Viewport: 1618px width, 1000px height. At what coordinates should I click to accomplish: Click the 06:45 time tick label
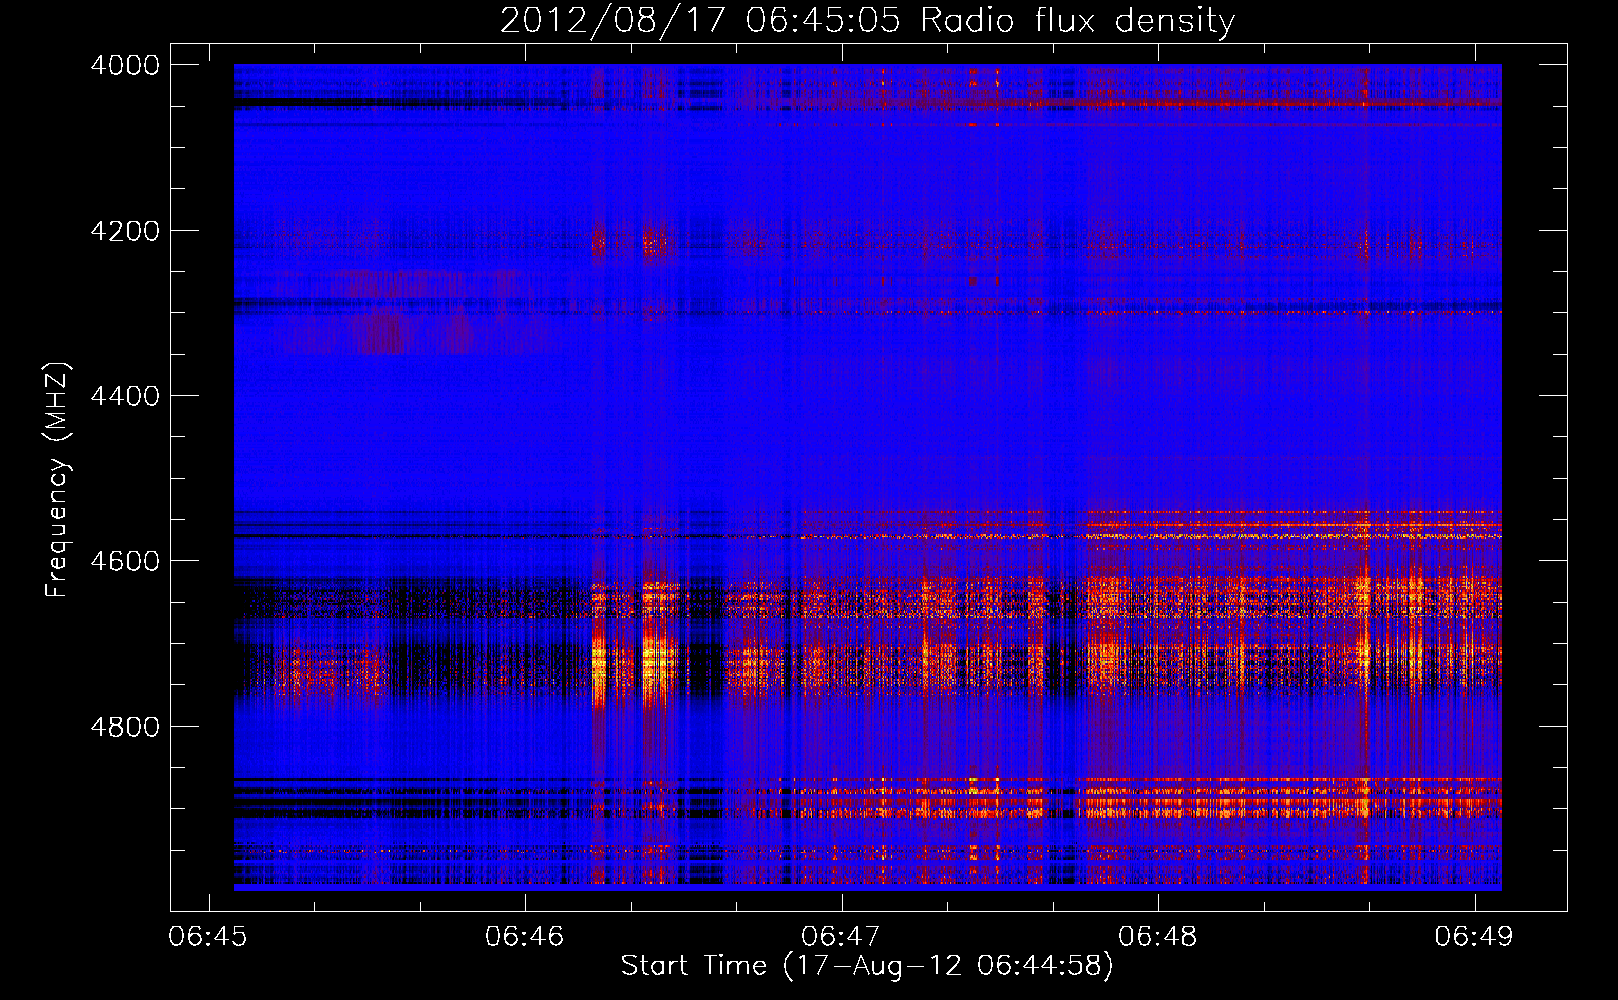[208, 936]
